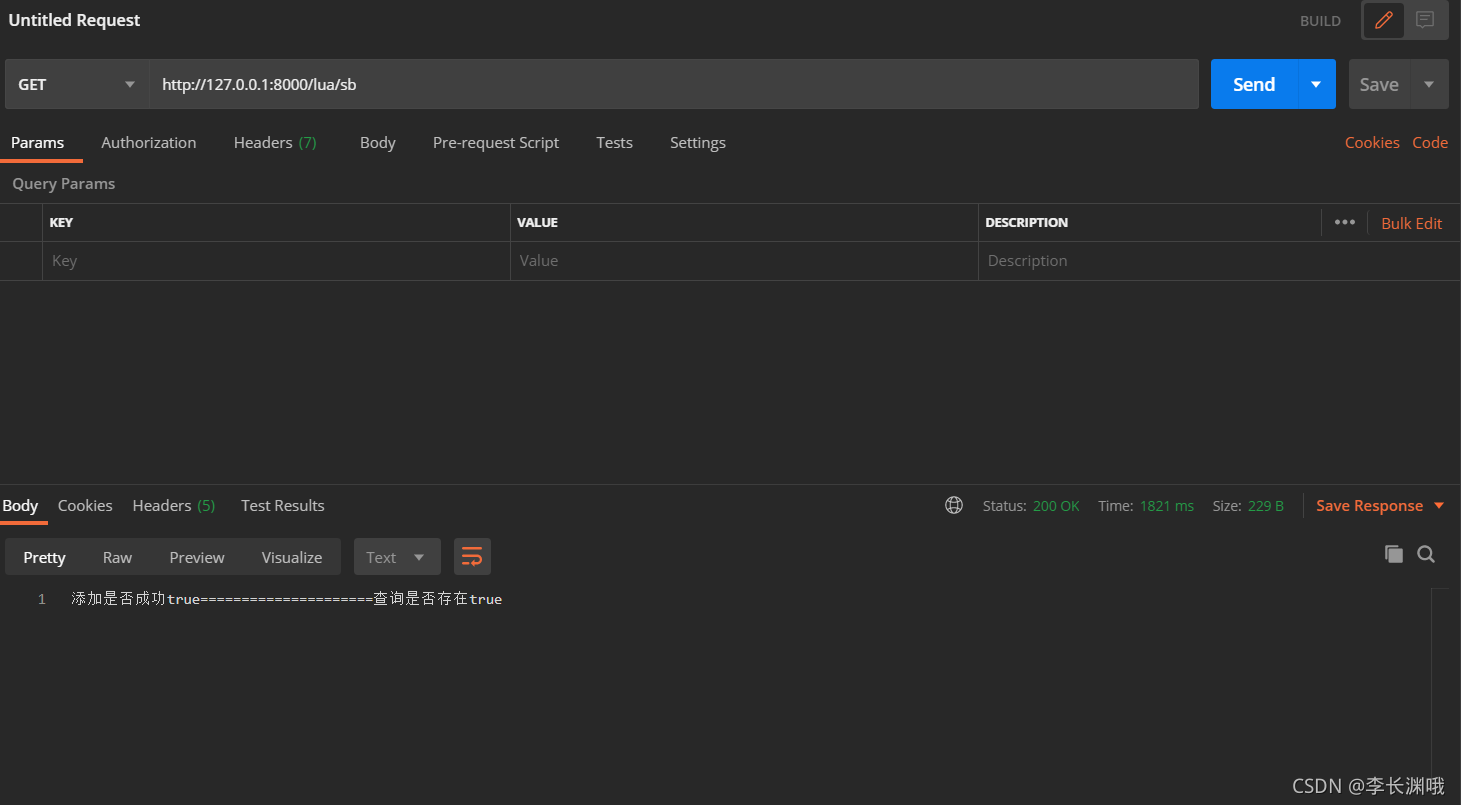Open the Authorization tab
1461x805 pixels.
(149, 143)
